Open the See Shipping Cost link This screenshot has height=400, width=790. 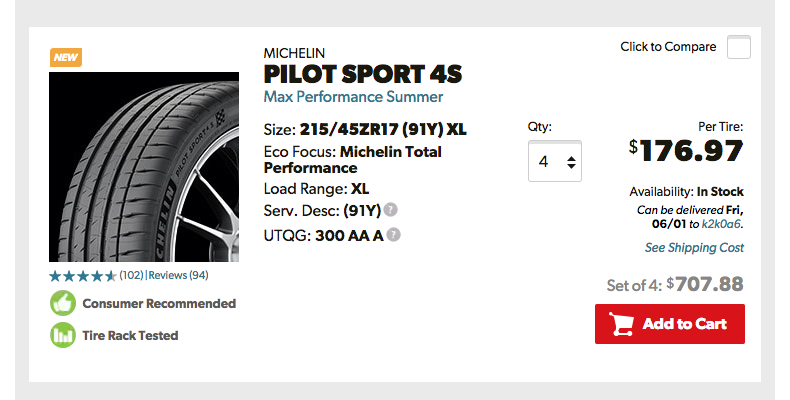[694, 248]
